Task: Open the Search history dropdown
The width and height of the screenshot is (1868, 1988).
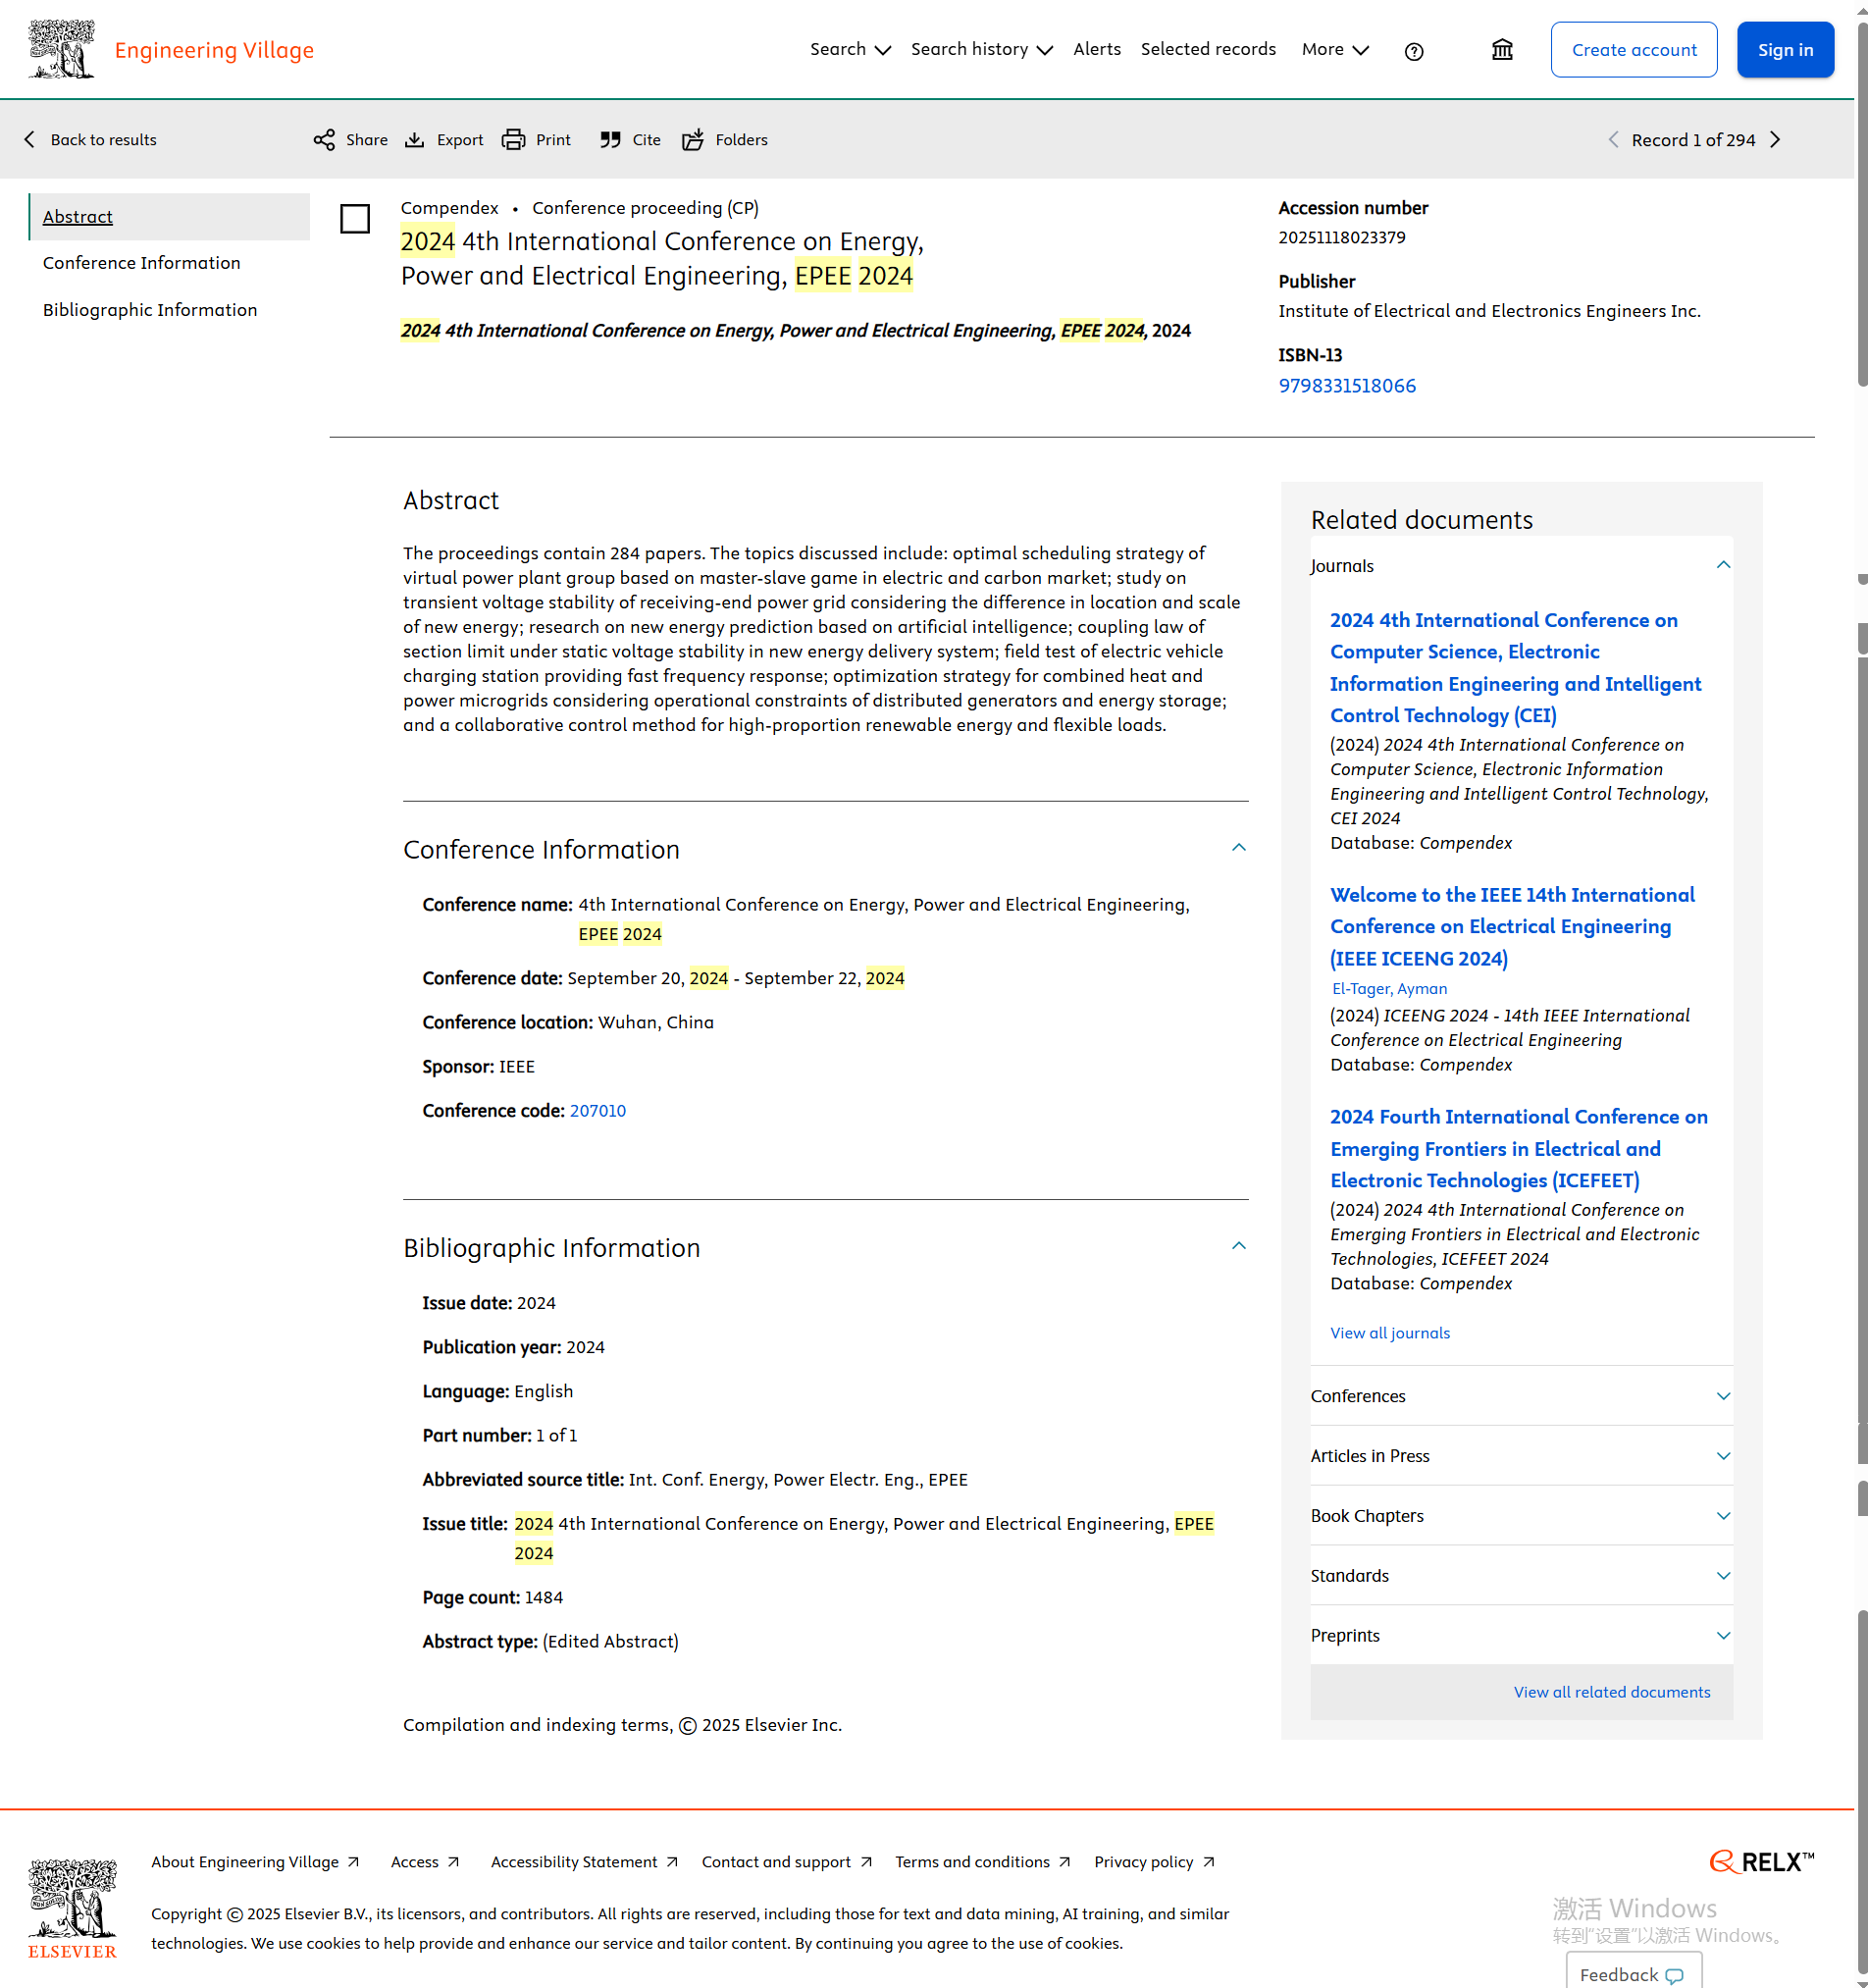Action: click(x=980, y=50)
